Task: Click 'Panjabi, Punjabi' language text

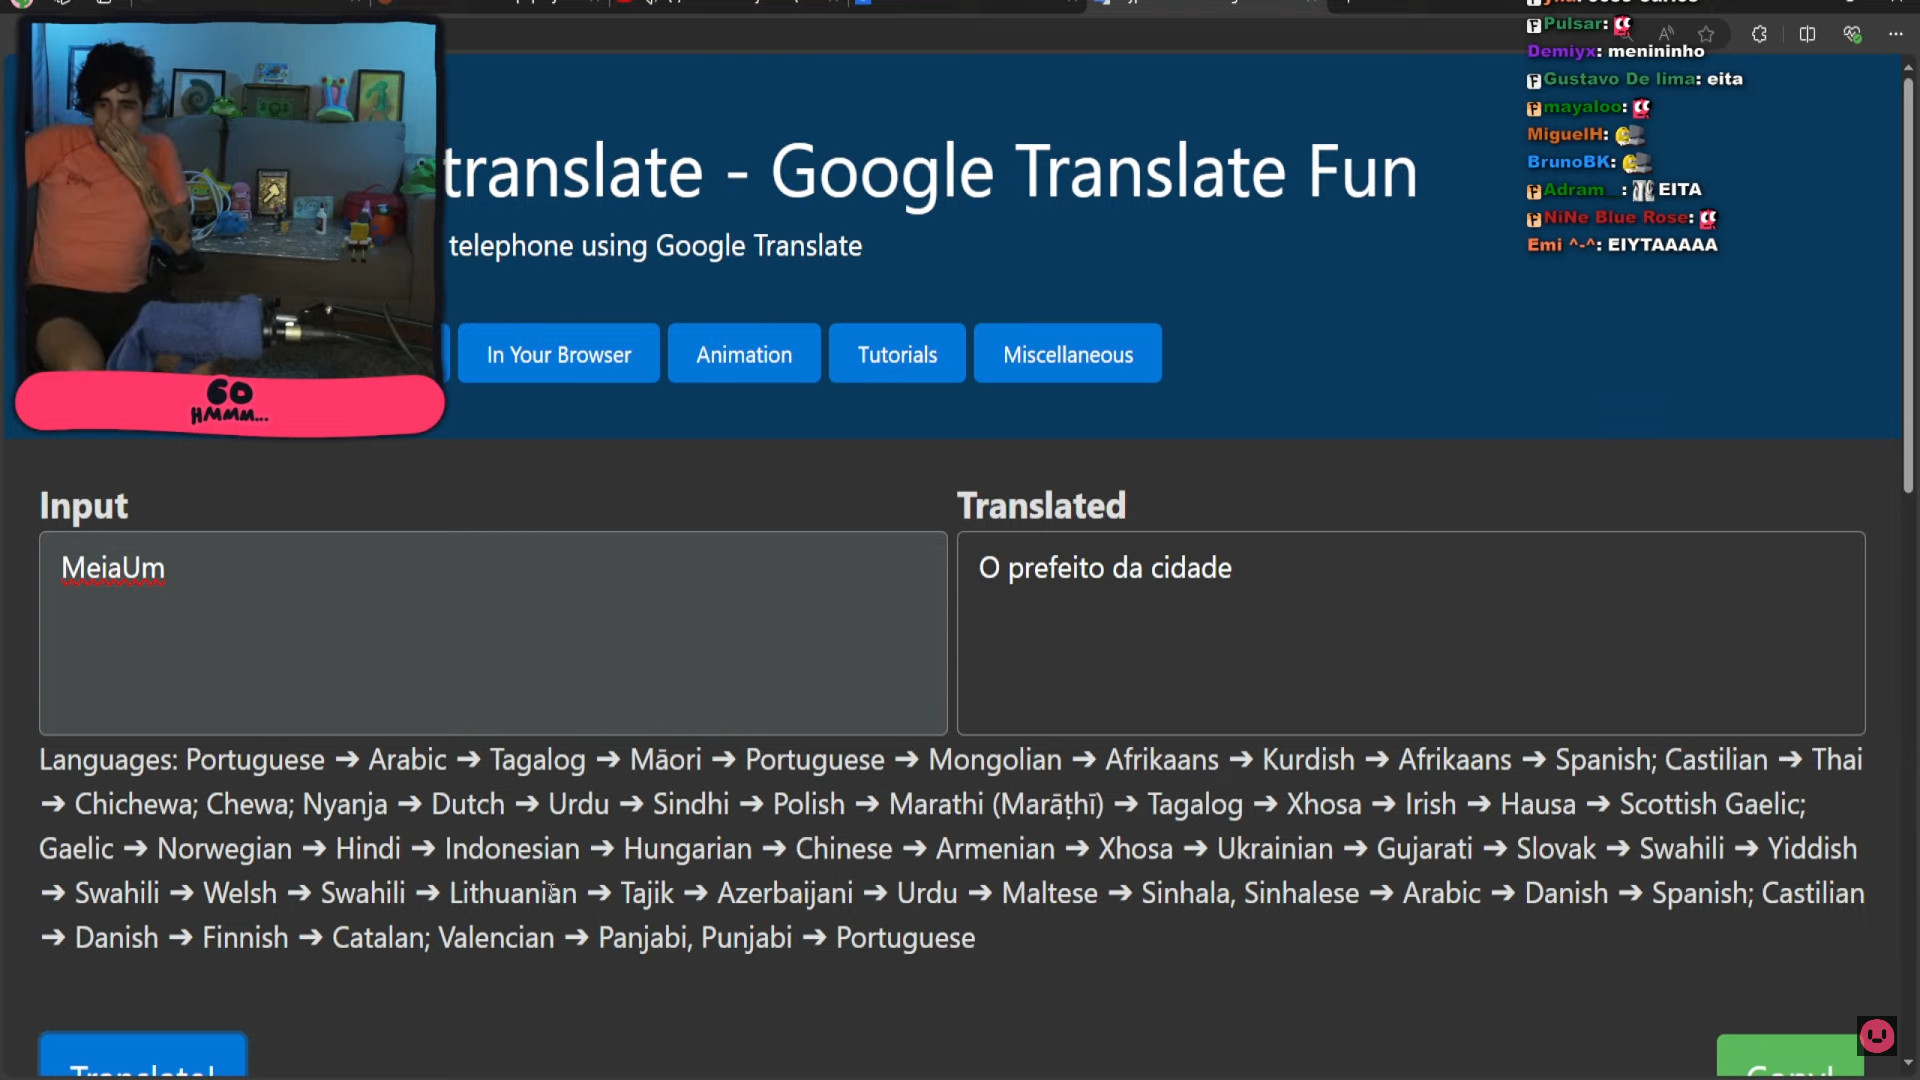Action: coord(695,938)
